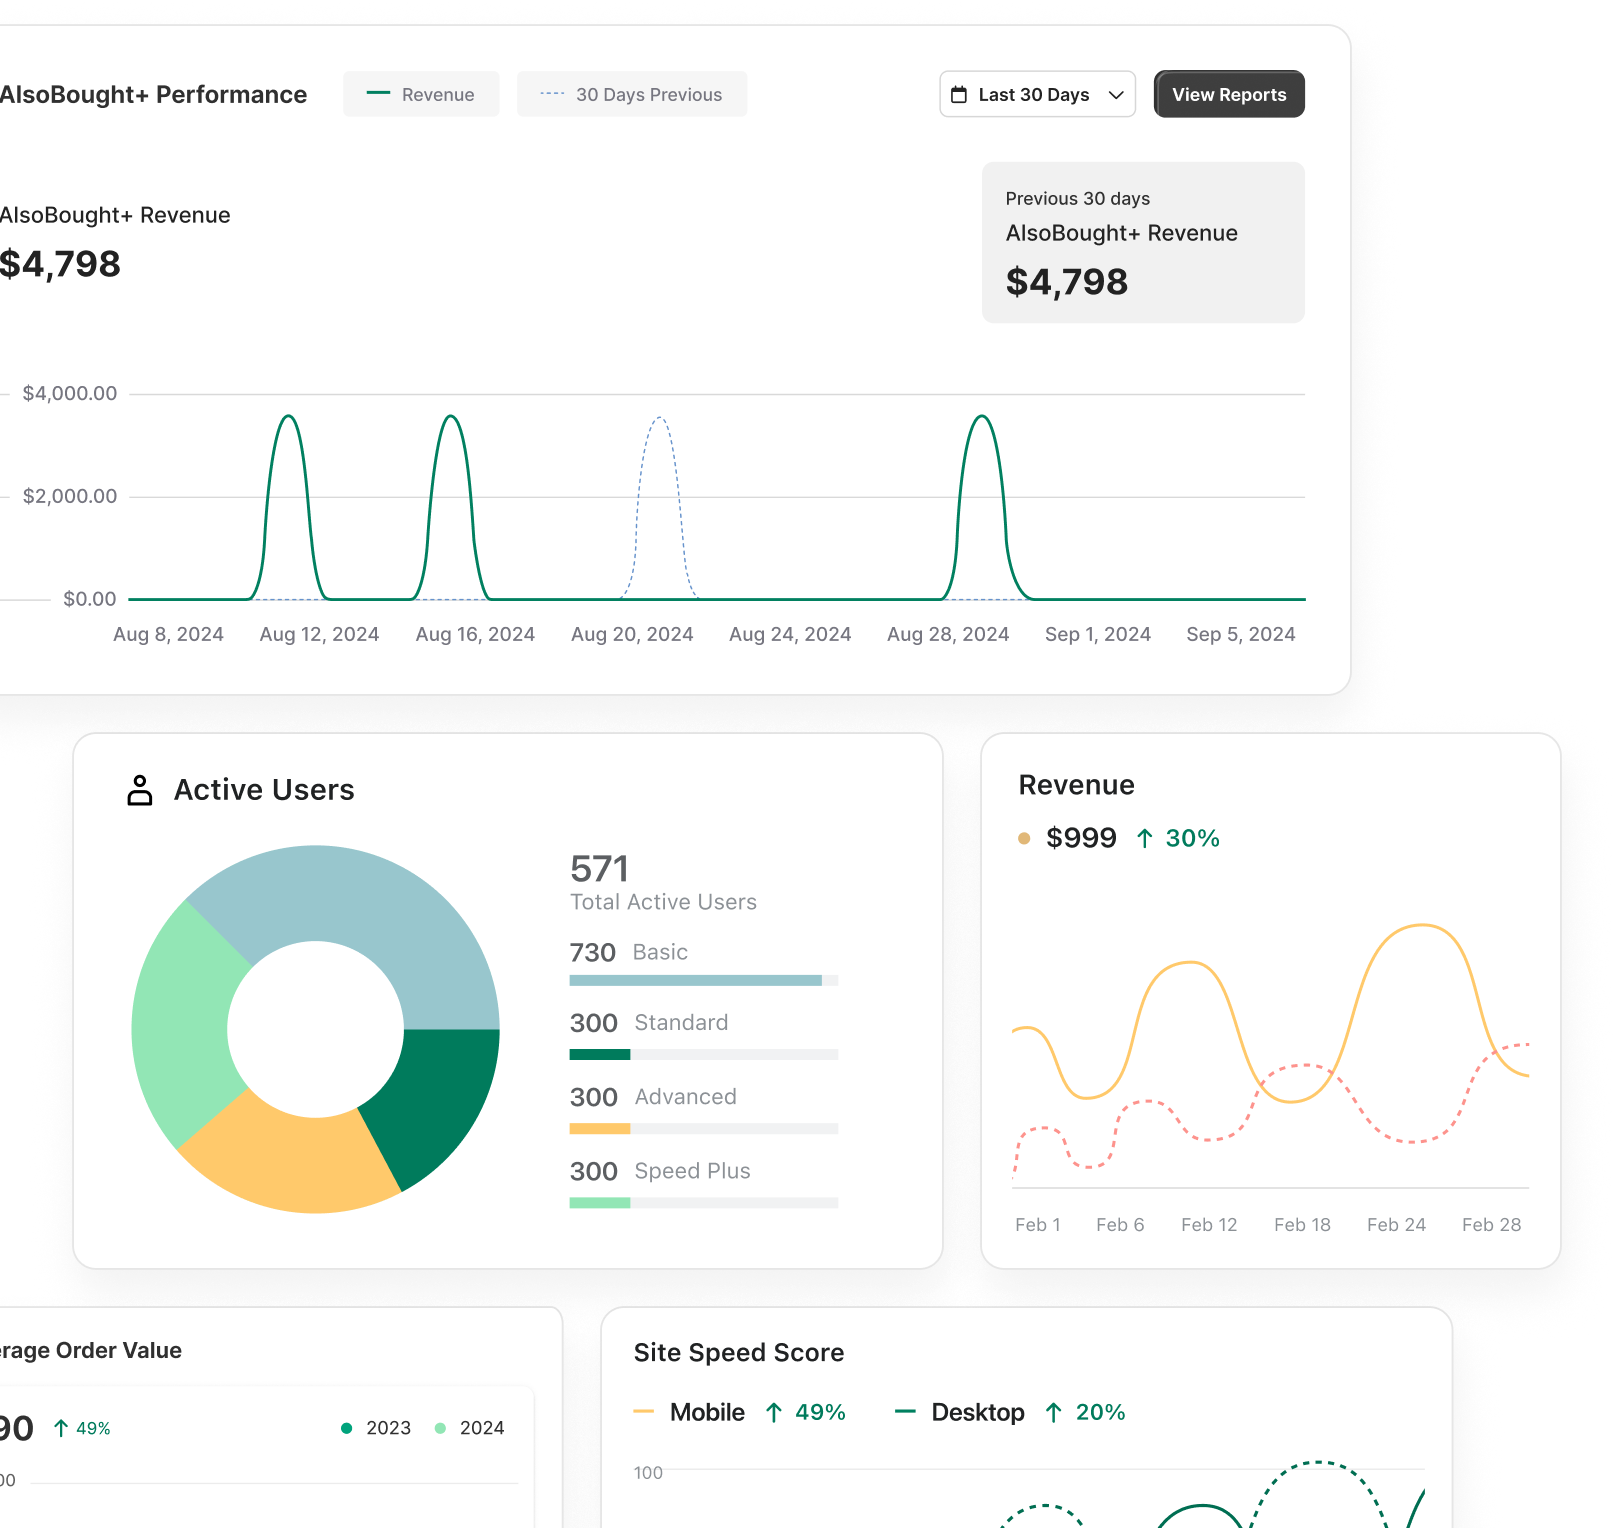Click the Active Users person icon
This screenshot has width=1614, height=1528.
(x=140, y=790)
